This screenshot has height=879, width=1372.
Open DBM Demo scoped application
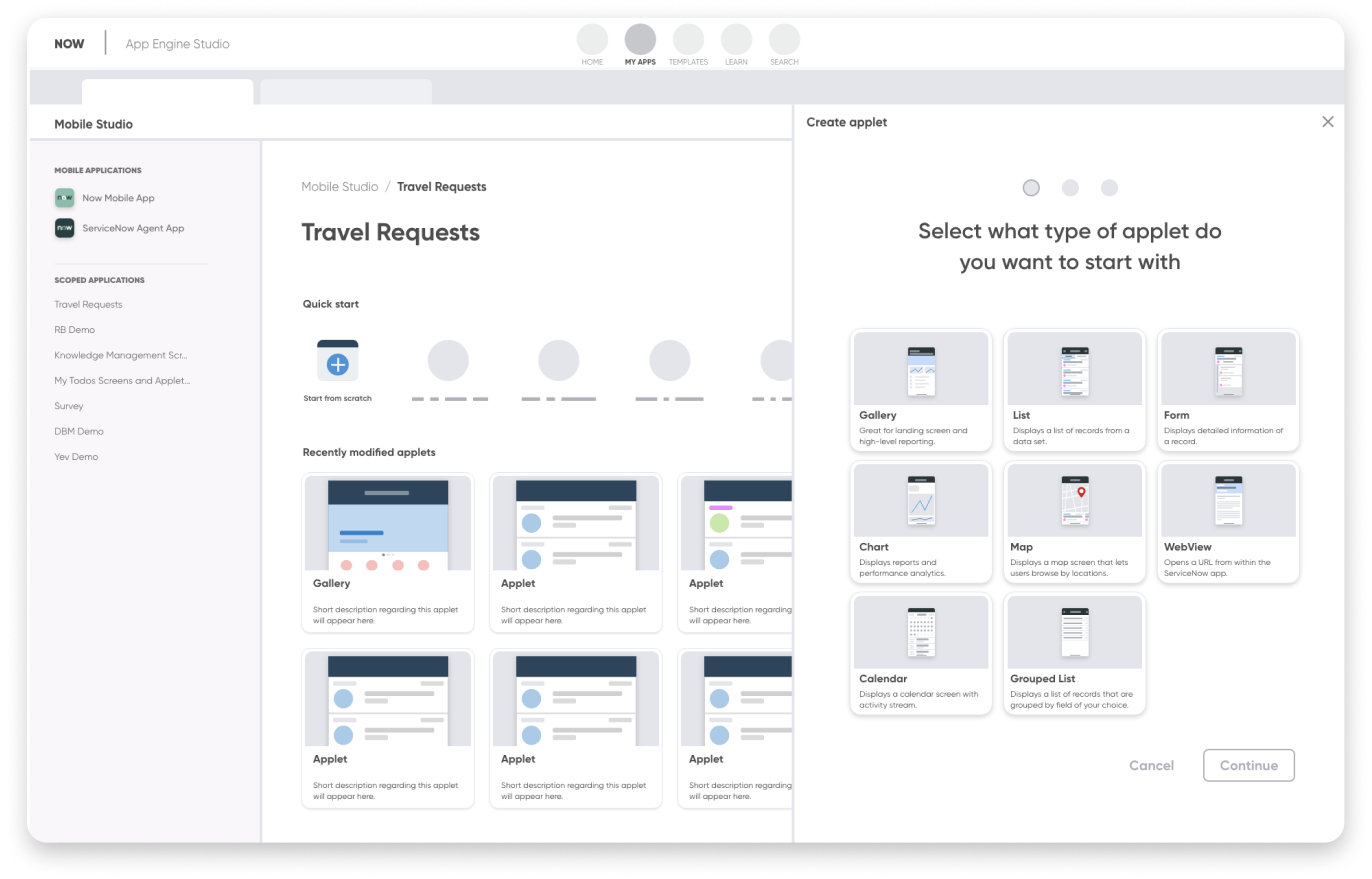79,431
